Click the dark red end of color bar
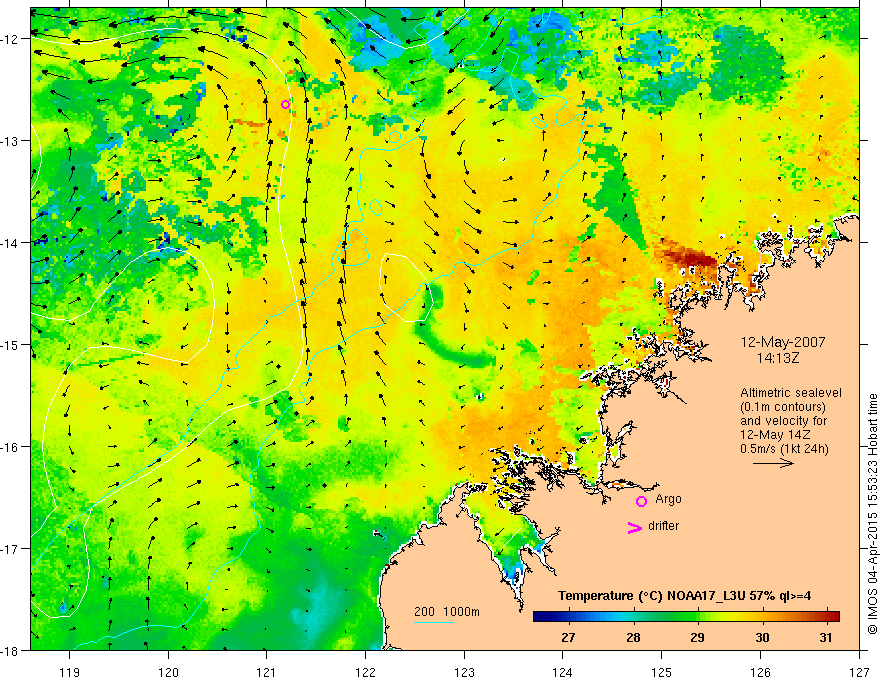The width and height of the screenshot is (880, 680). pyautogui.click(x=833, y=617)
